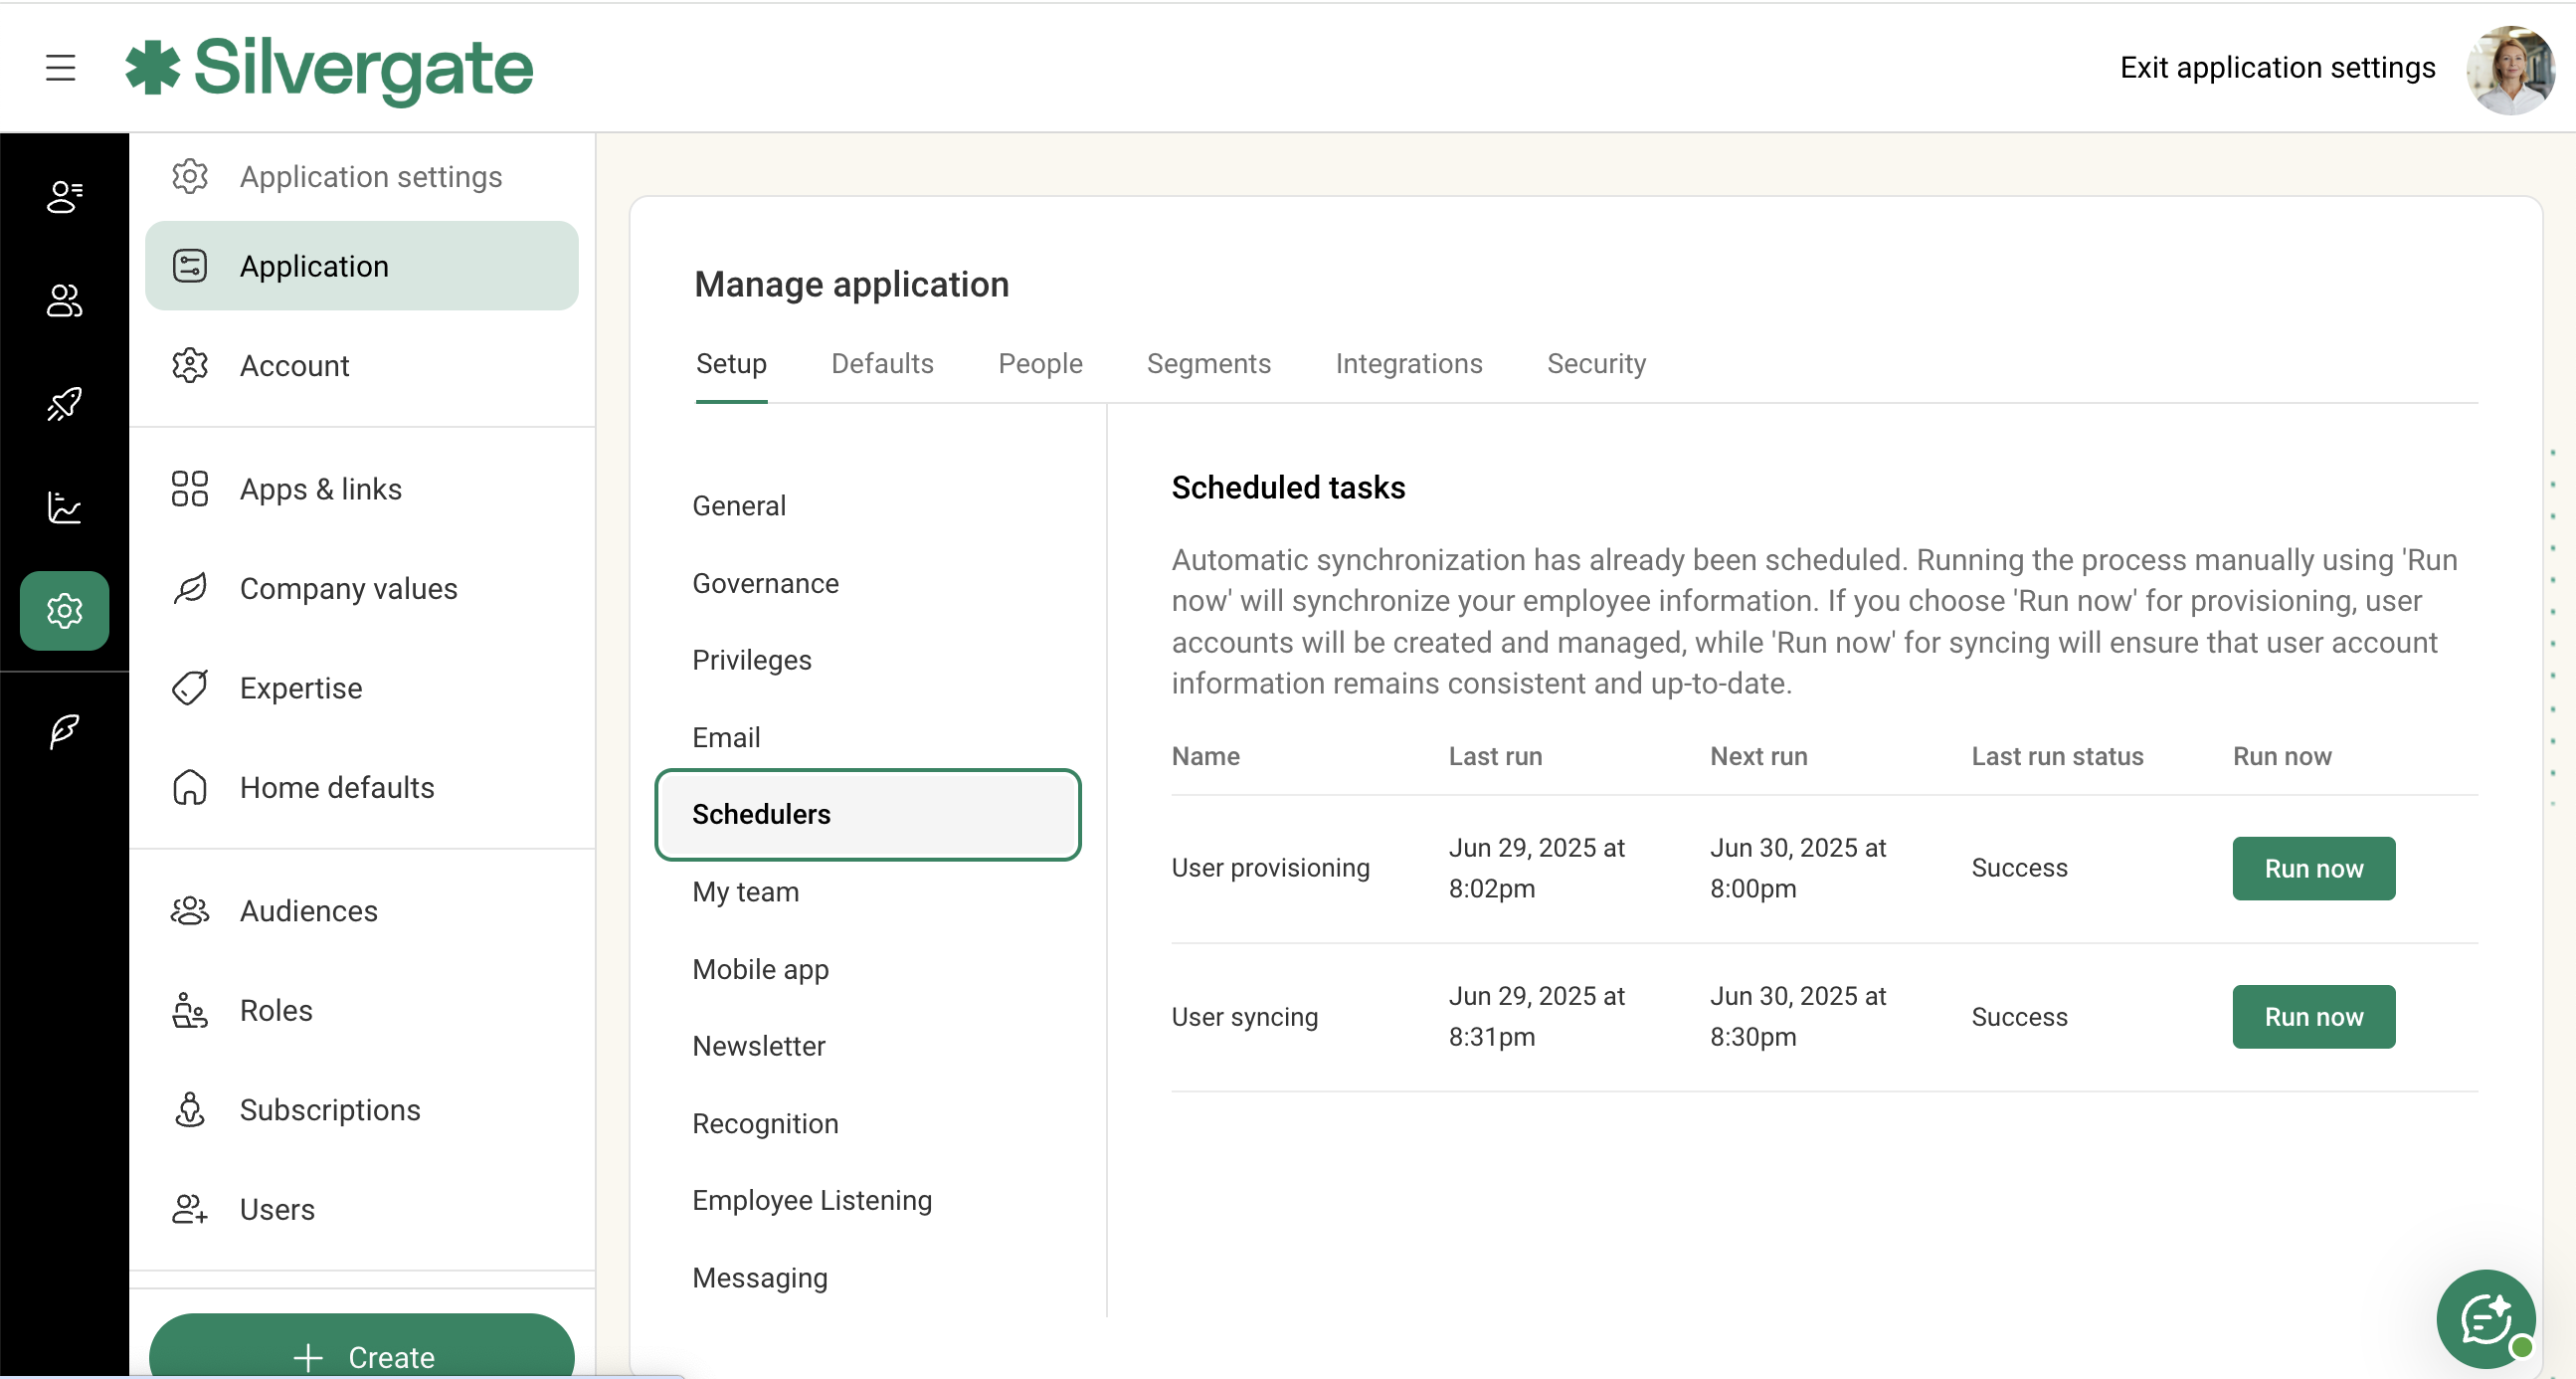Viewport: 2576px width, 1379px height.
Task: Open the Security tab
Action: pos(1596,364)
